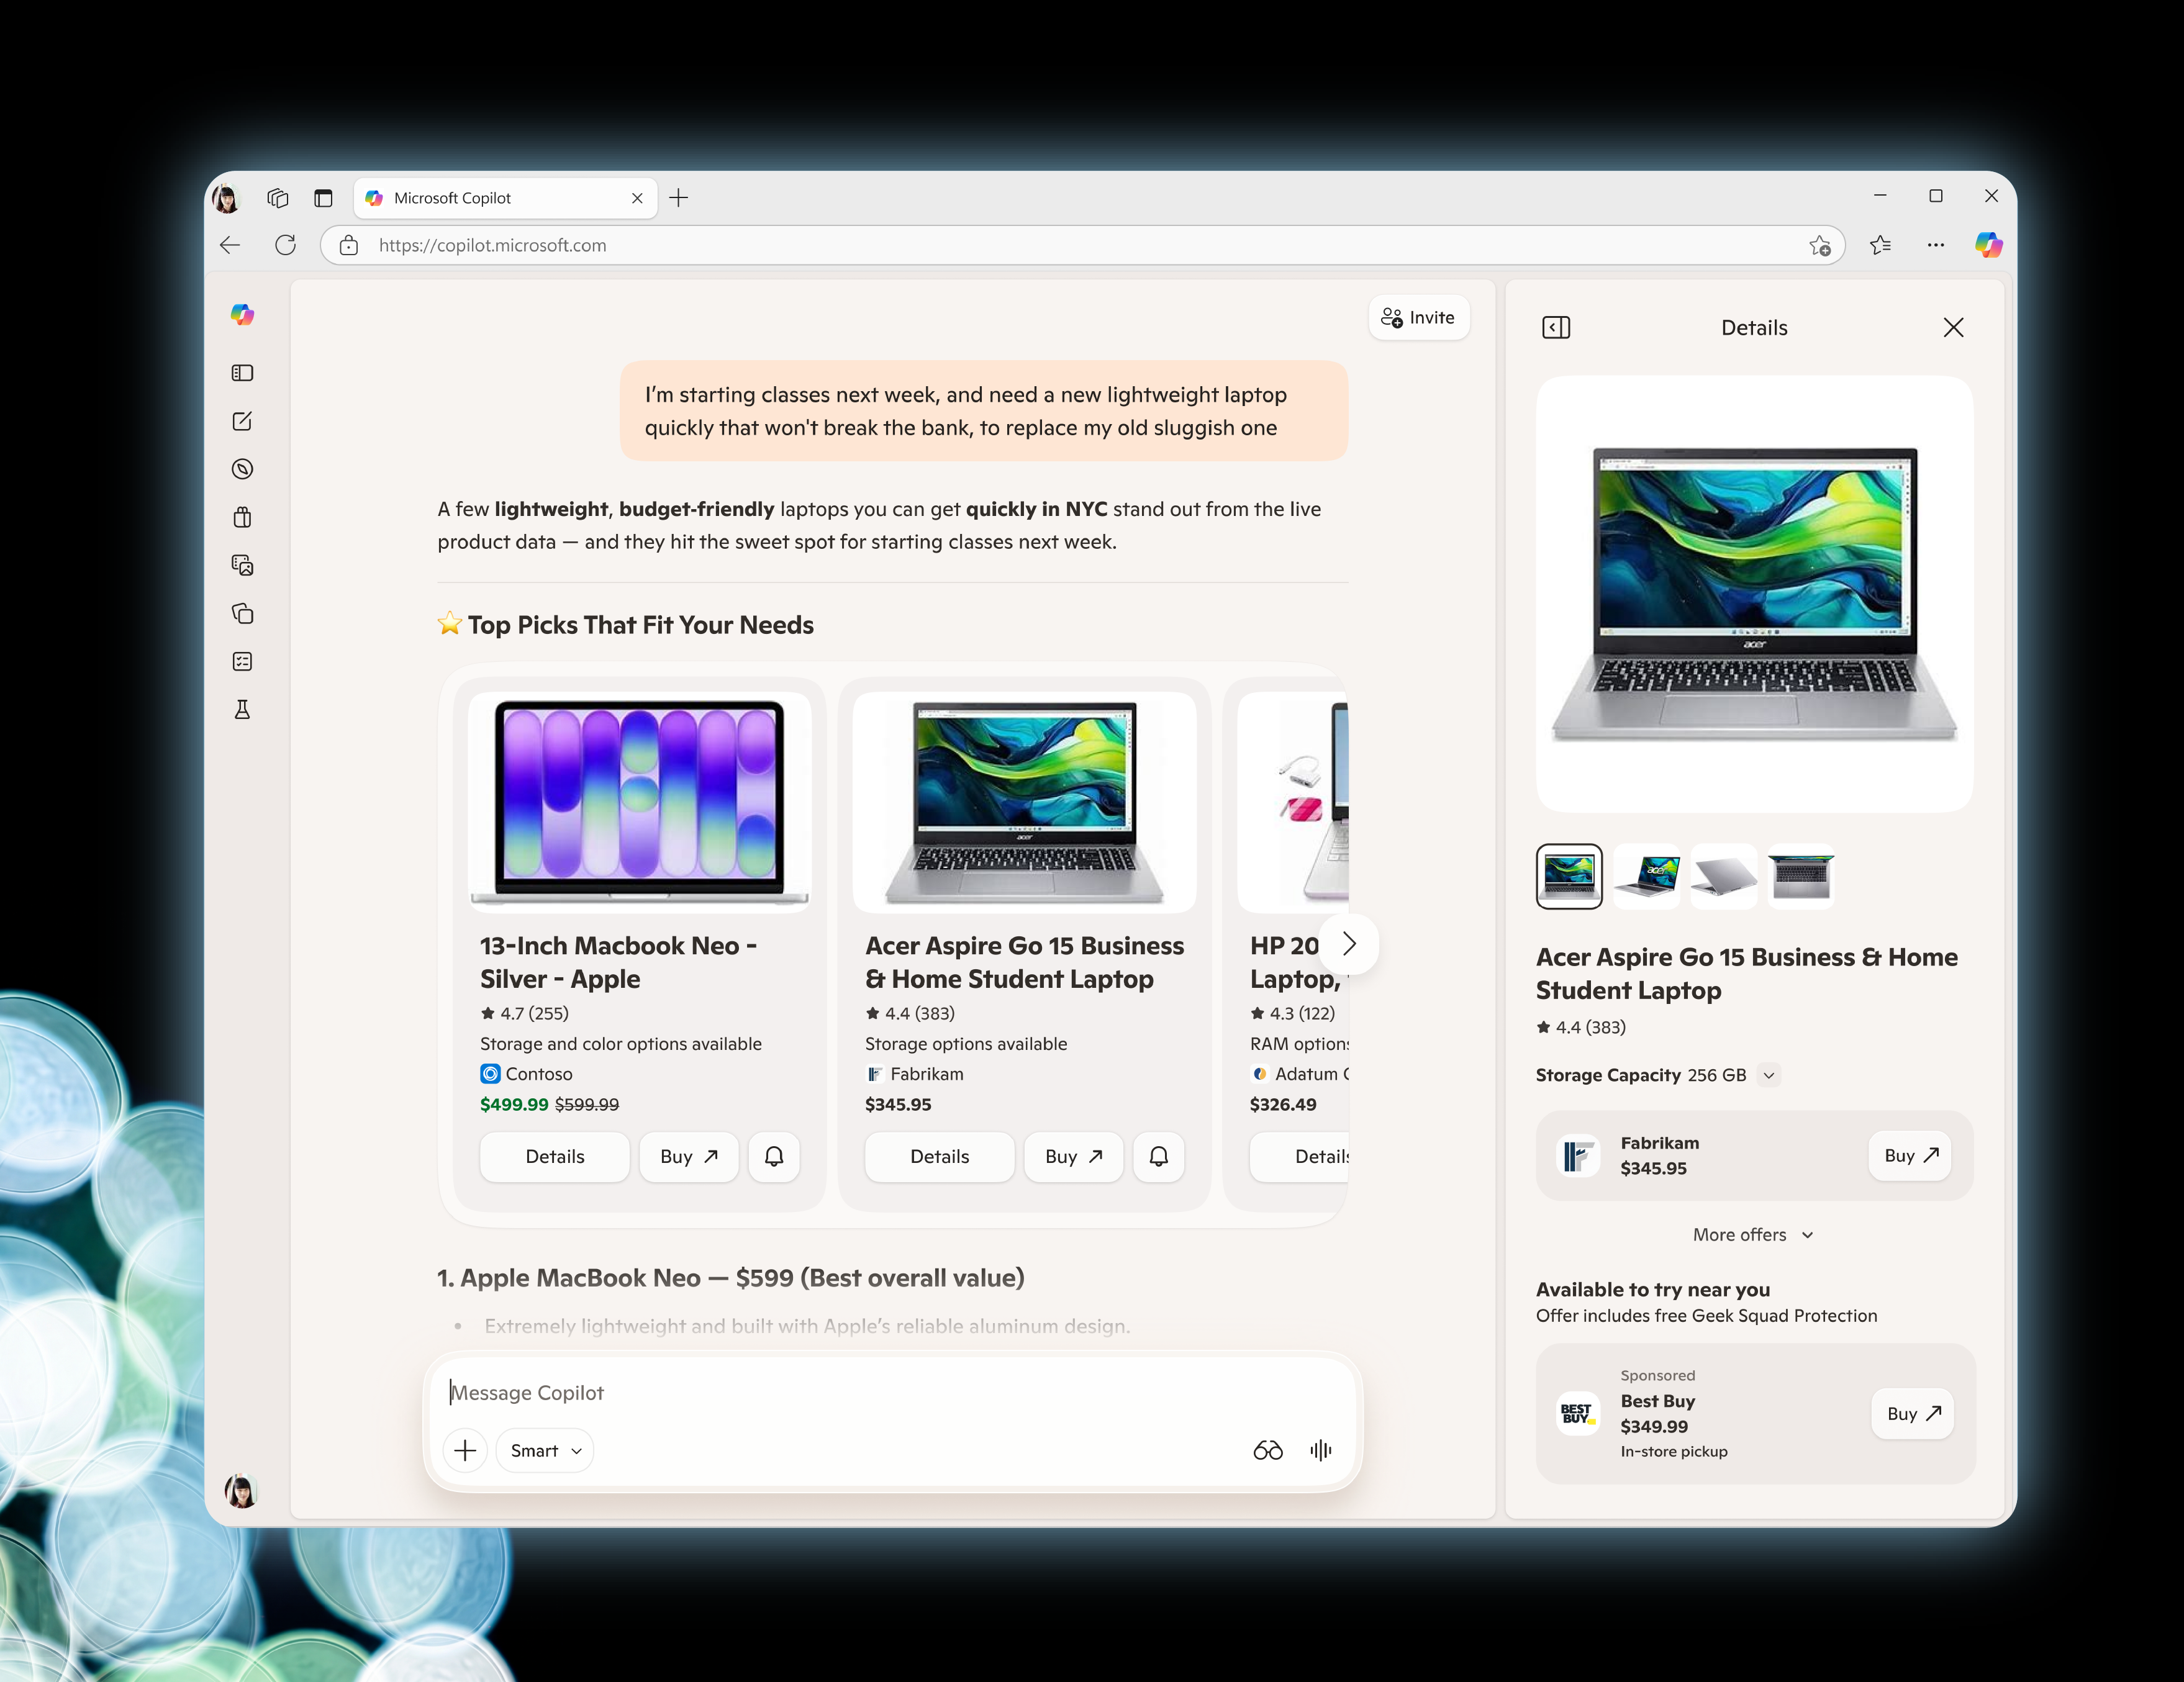The image size is (2184, 1682).
Task: Open Acer Aspire Go 15 card title
Action: [1024, 962]
